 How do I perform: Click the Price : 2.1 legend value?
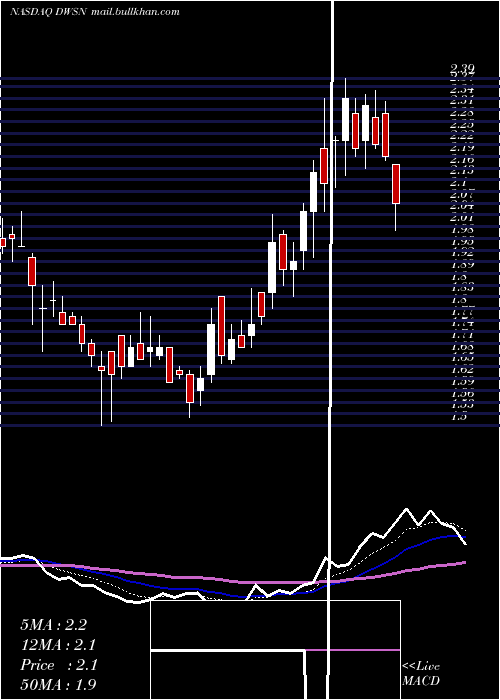[x=58, y=665]
